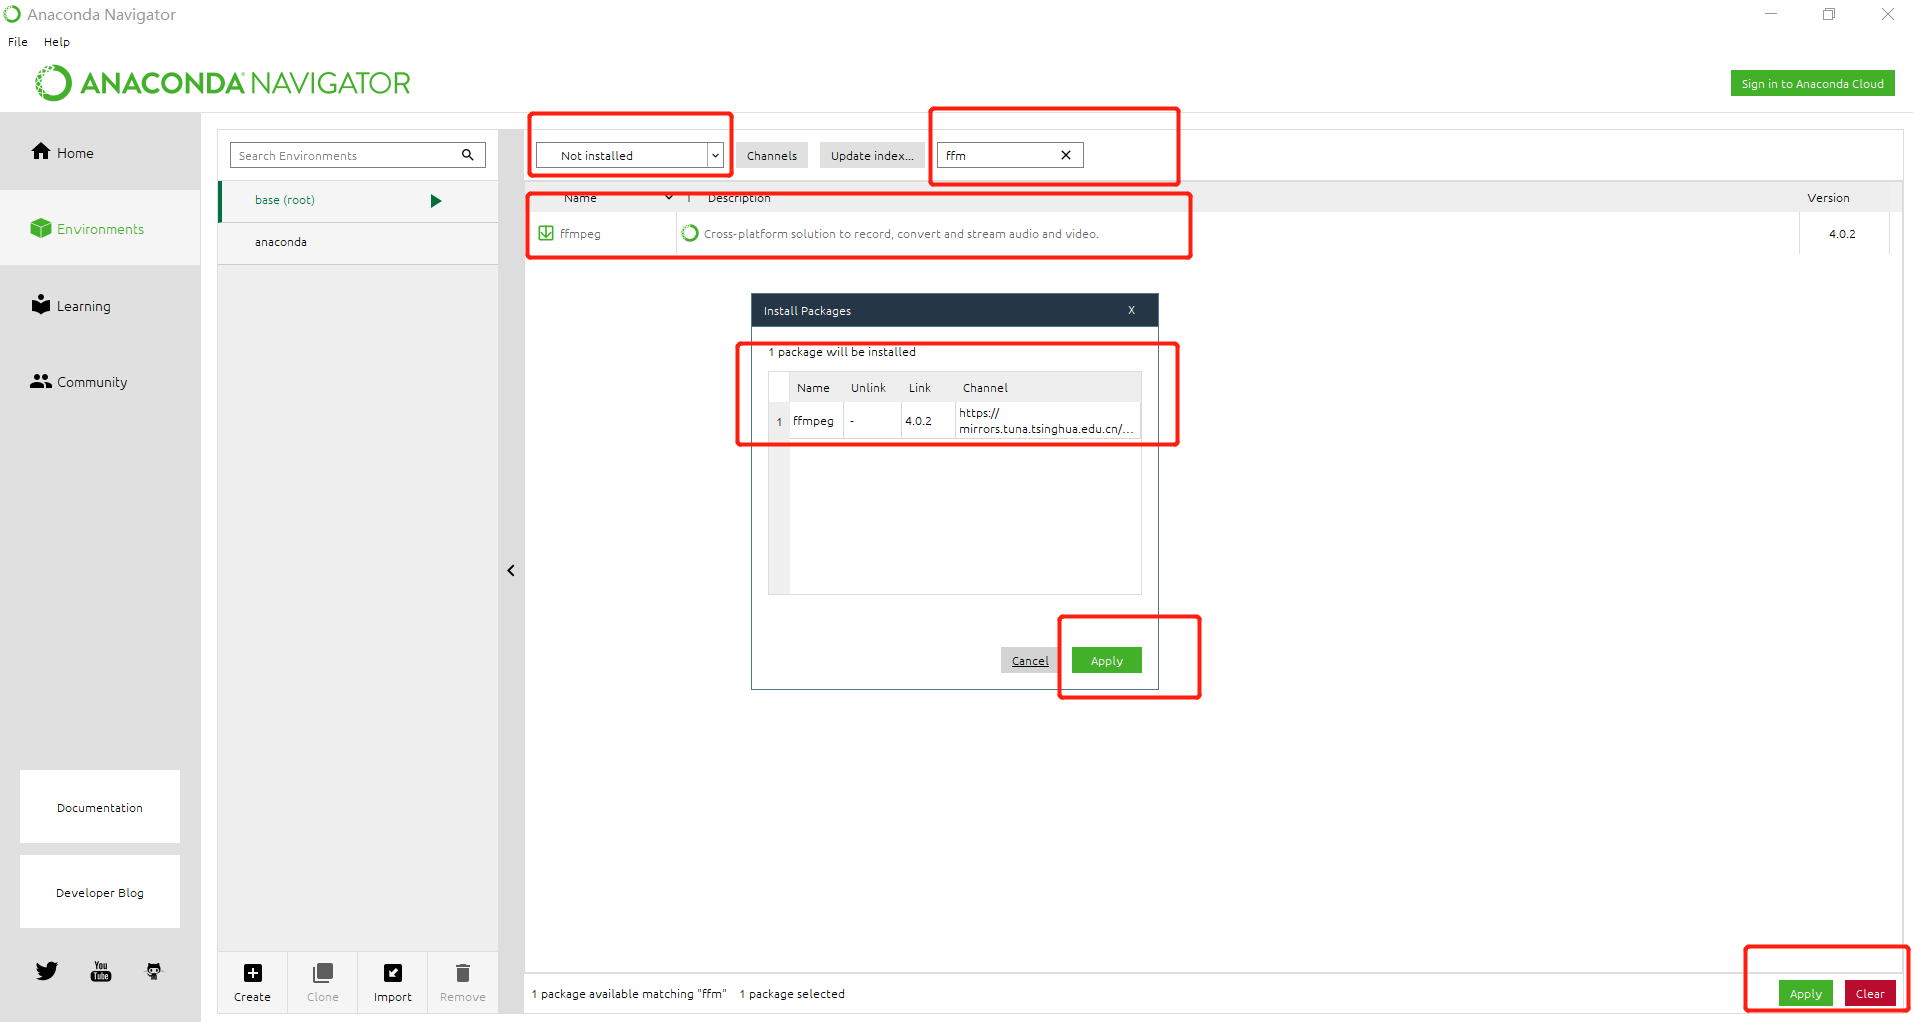This screenshot has height=1022, width=1913.
Task: Click the search environments magnifier icon
Action: tap(467, 155)
